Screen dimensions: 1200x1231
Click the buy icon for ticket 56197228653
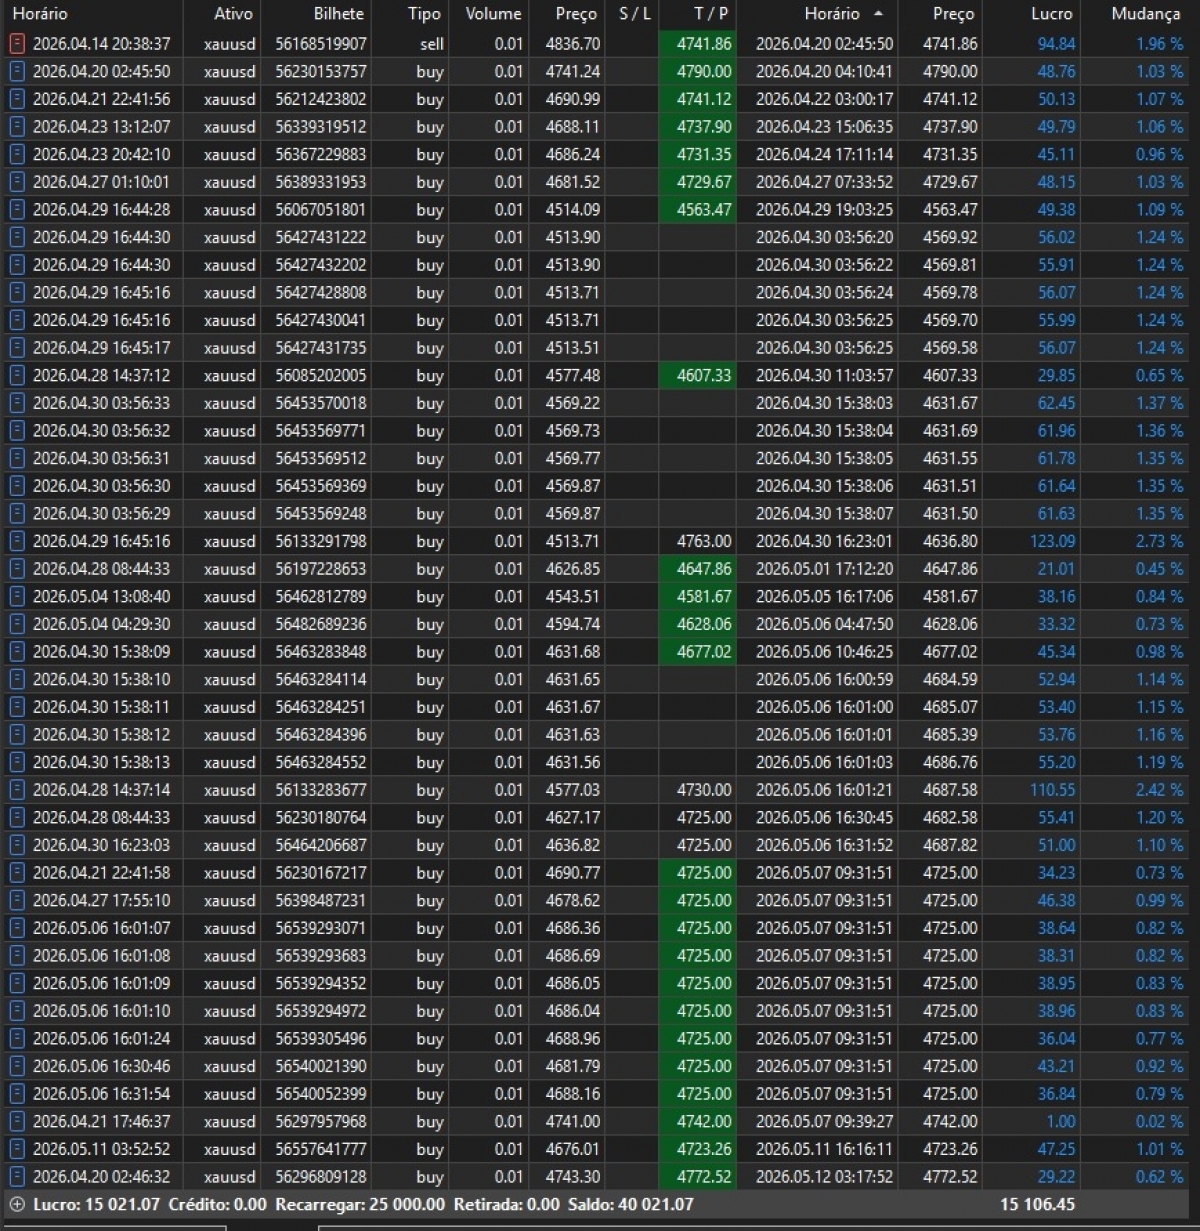(16, 569)
